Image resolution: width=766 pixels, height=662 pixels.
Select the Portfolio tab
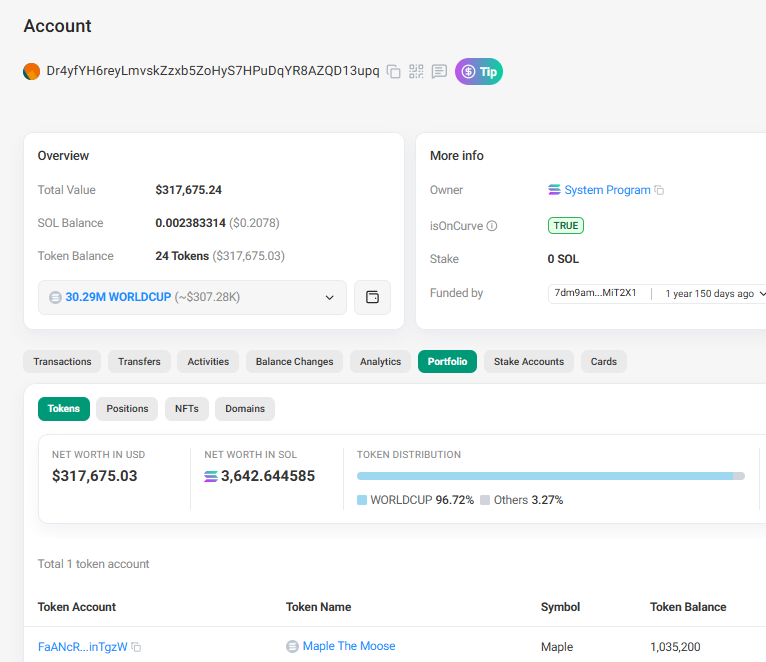(x=447, y=362)
